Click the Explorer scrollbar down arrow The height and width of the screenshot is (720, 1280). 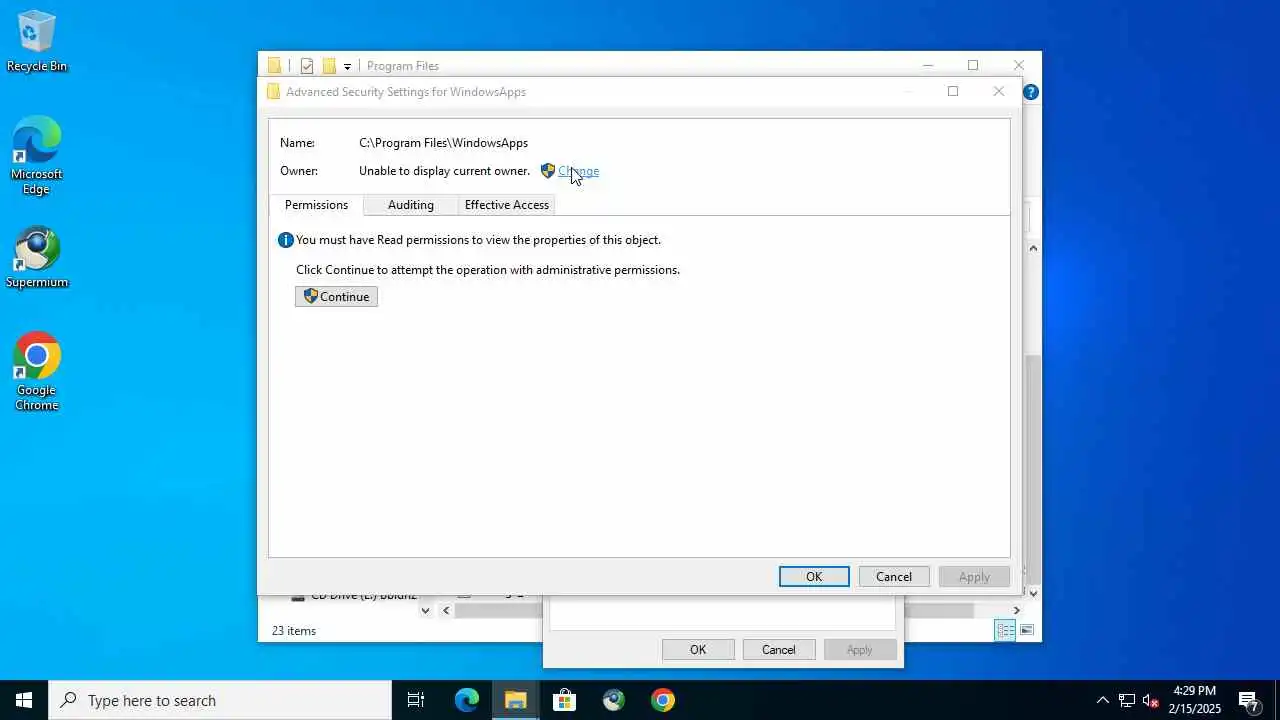[x=1033, y=593]
